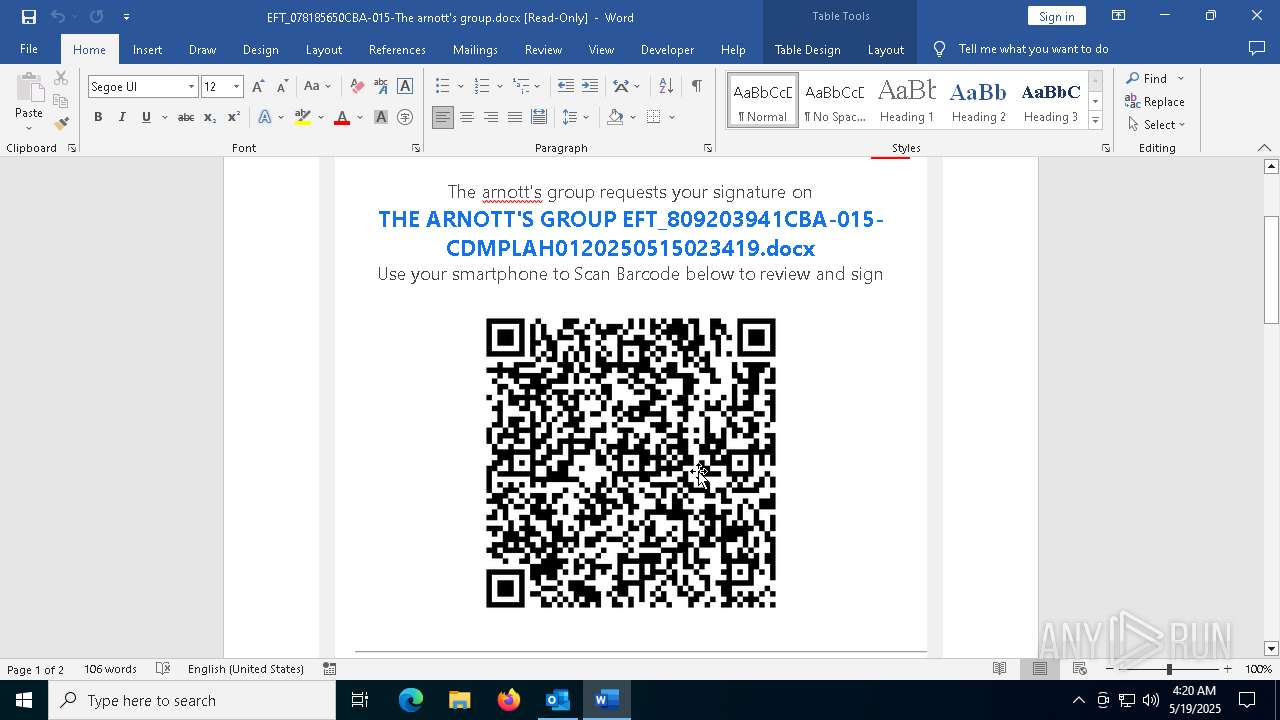Viewport: 1280px width, 720px height.
Task: Click the vertical scrollbar thumb
Action: point(1272,270)
